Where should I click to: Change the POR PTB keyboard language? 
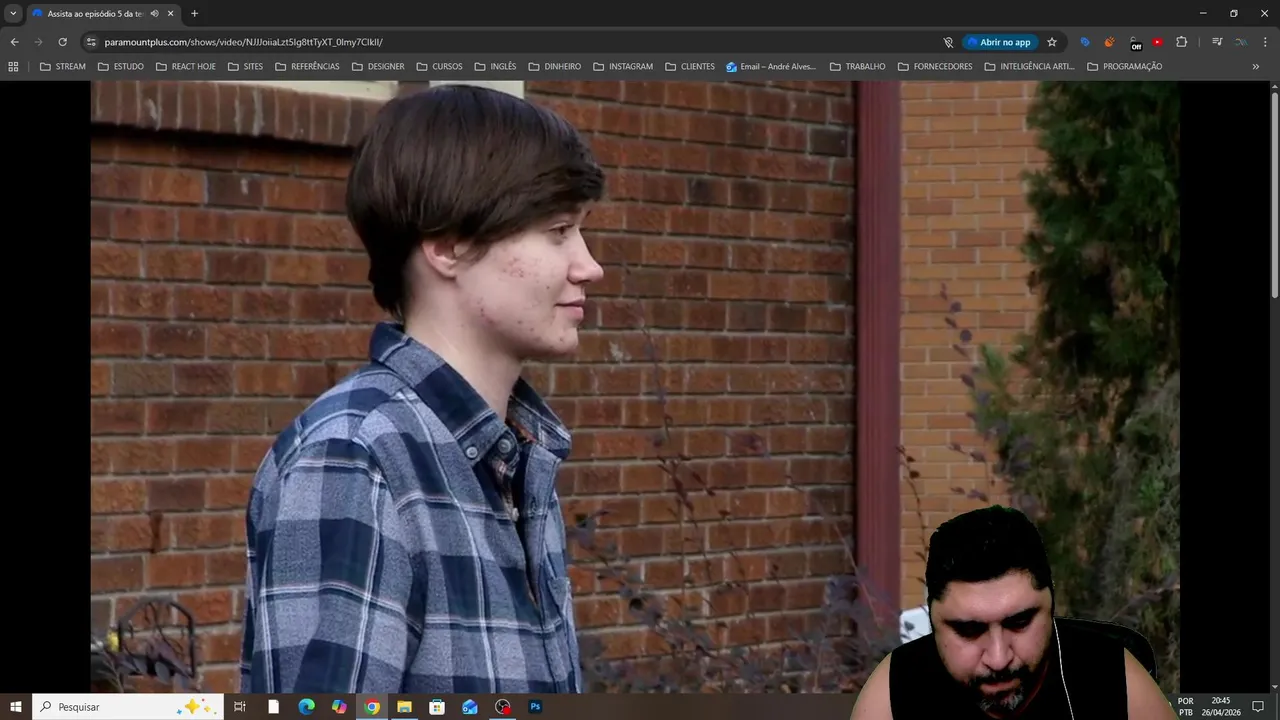coord(1185,707)
